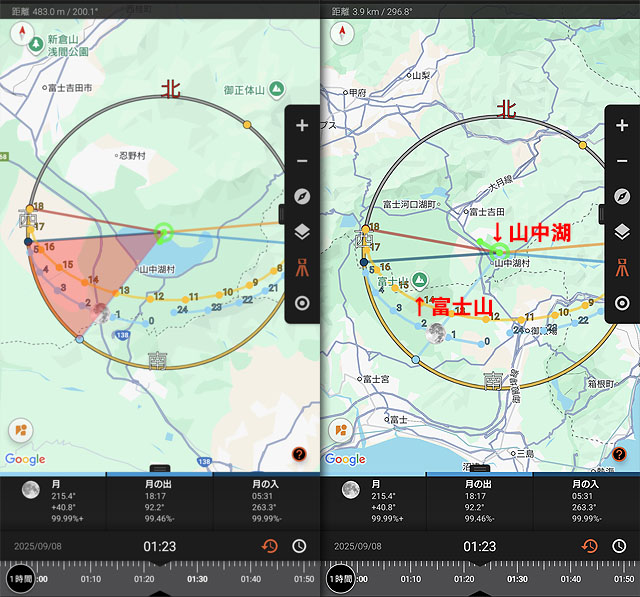Tap the moon icon on left screen map

click(100, 313)
